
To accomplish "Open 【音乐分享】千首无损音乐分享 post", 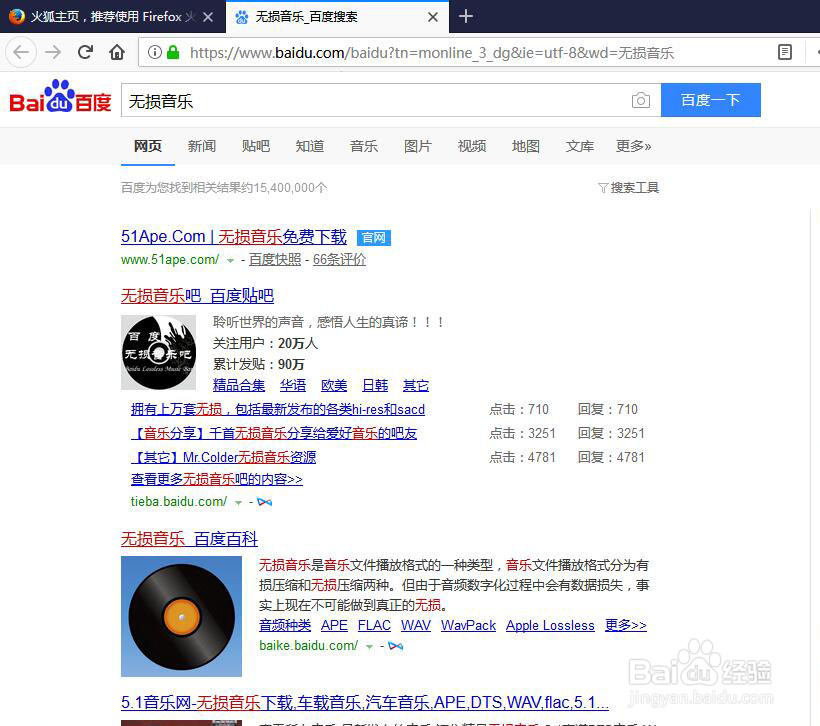I will click(x=274, y=434).
